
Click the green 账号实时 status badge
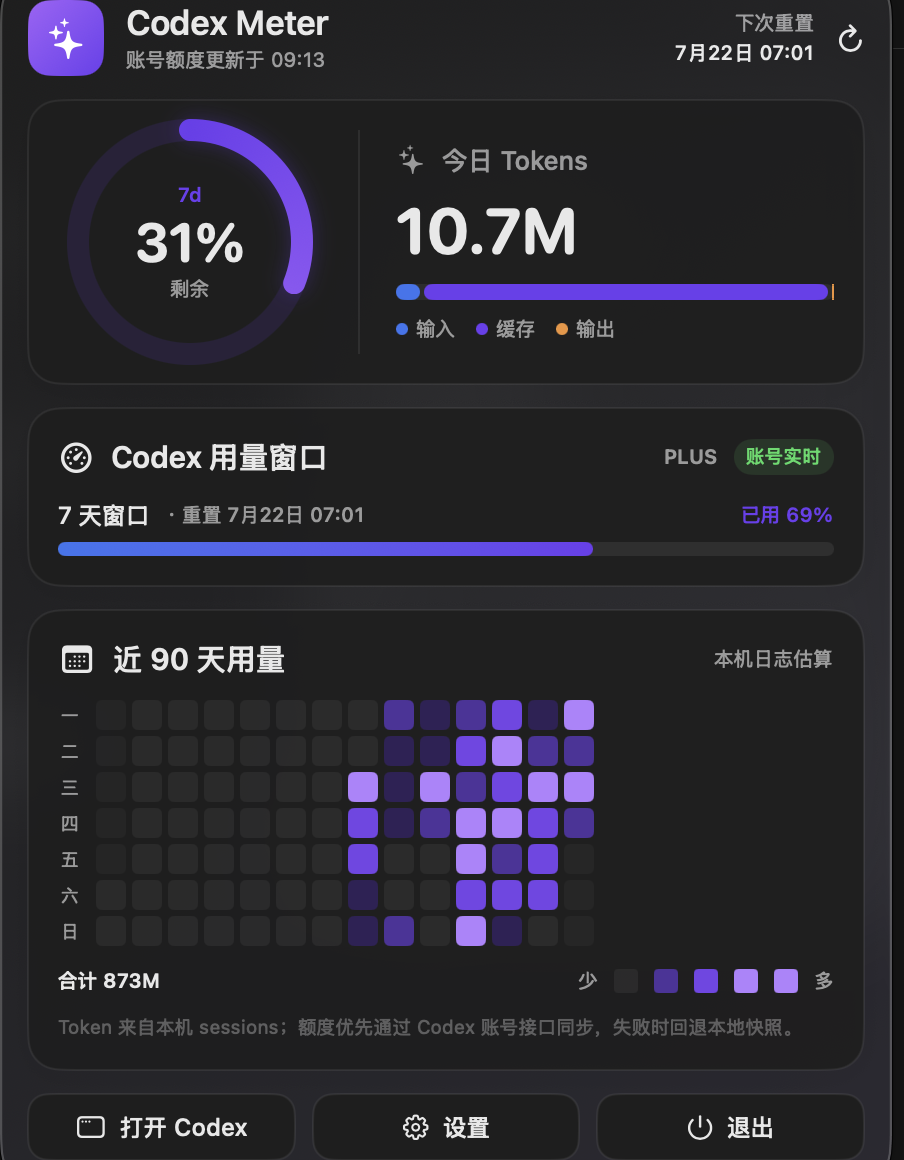[x=783, y=456]
